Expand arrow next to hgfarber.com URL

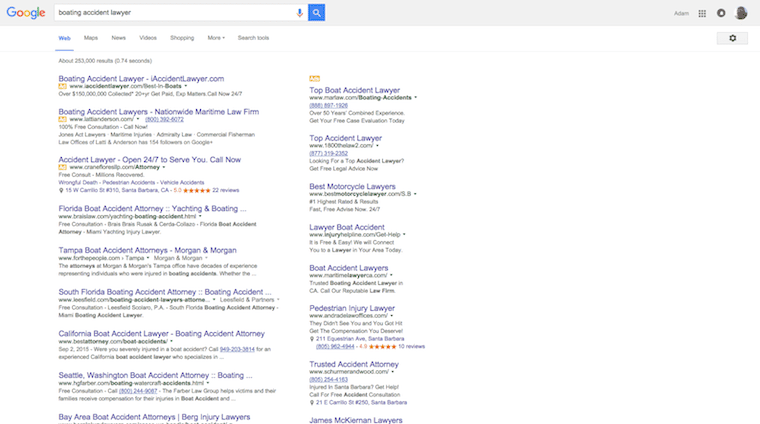[x=208, y=383]
